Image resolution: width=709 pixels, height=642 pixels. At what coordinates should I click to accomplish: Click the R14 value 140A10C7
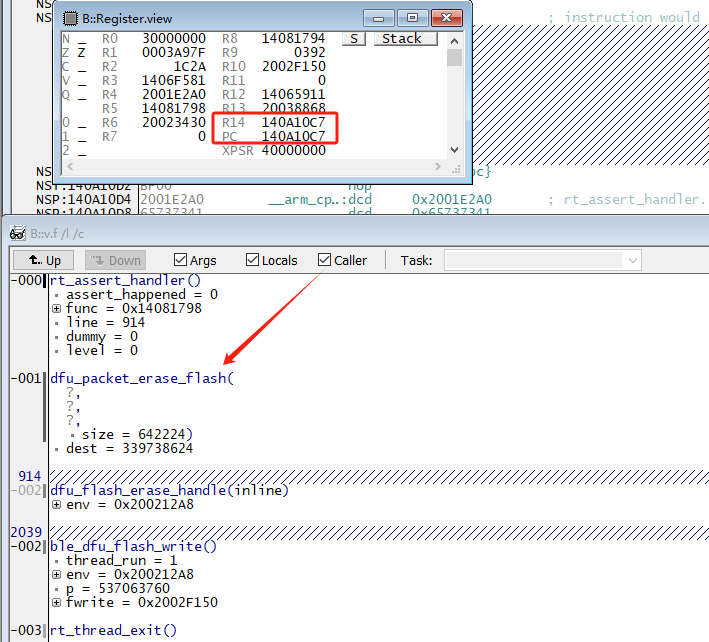[x=293, y=122]
